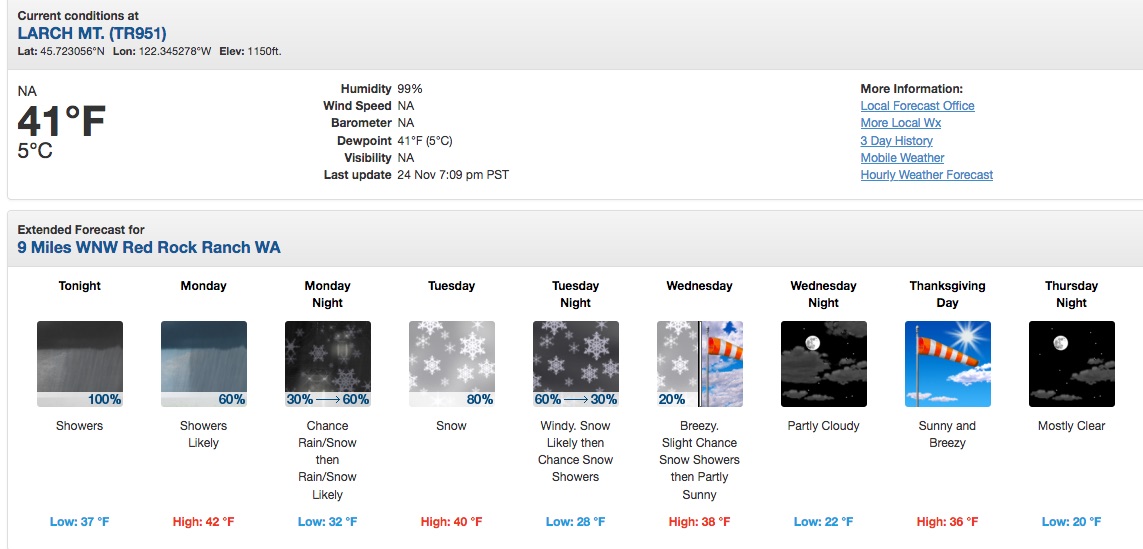The width and height of the screenshot is (1143, 549).
Task: Select Wednesday Night partly cloudy icon
Action: pyautogui.click(x=824, y=364)
